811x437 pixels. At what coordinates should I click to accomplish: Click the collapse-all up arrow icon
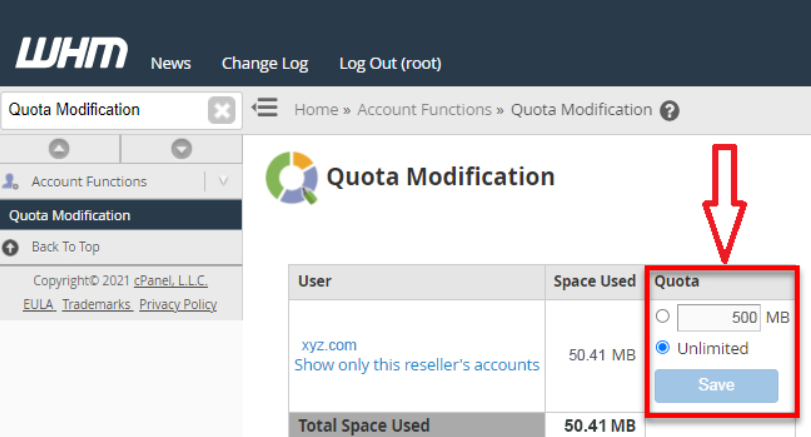tap(59, 148)
